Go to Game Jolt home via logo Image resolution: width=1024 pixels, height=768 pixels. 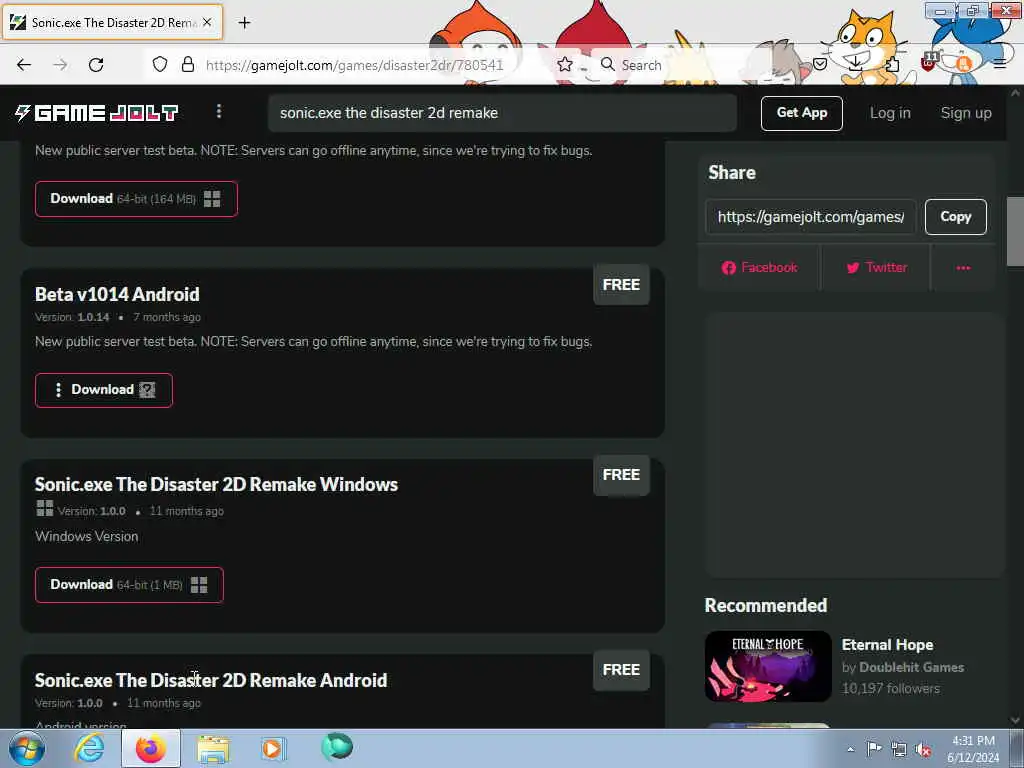pos(96,113)
